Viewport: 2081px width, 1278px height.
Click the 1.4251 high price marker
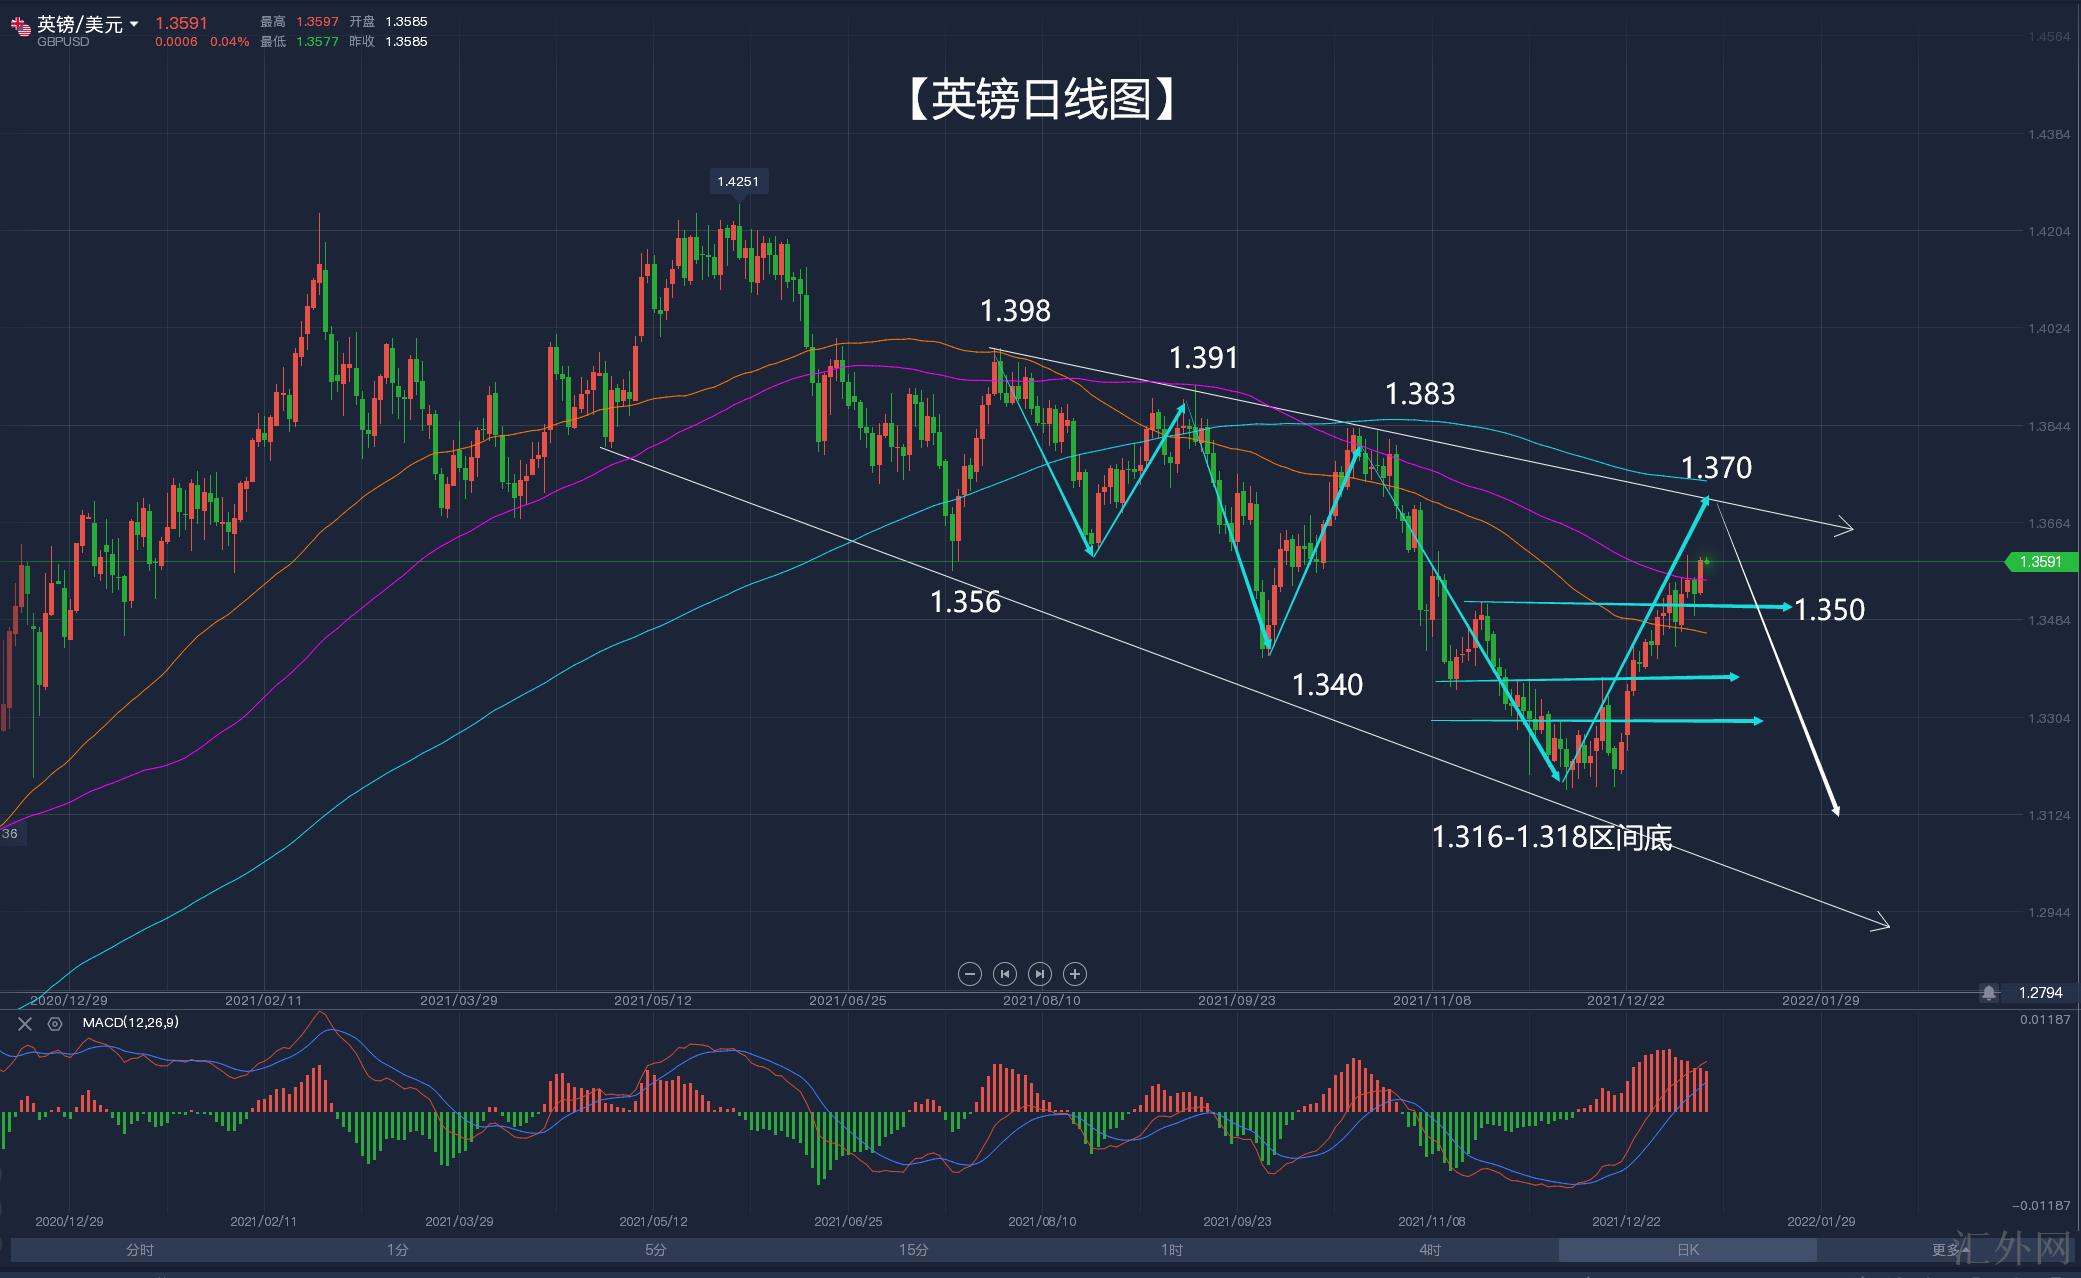click(738, 181)
